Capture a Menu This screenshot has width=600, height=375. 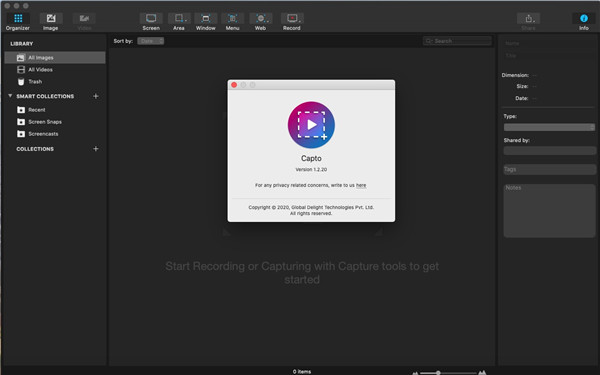tap(232, 22)
